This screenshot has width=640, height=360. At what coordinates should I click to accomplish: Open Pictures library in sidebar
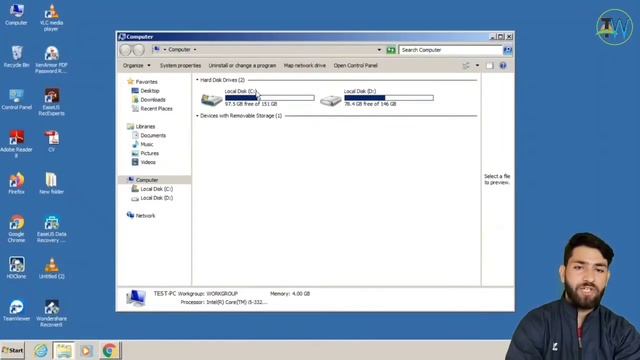(x=145, y=153)
